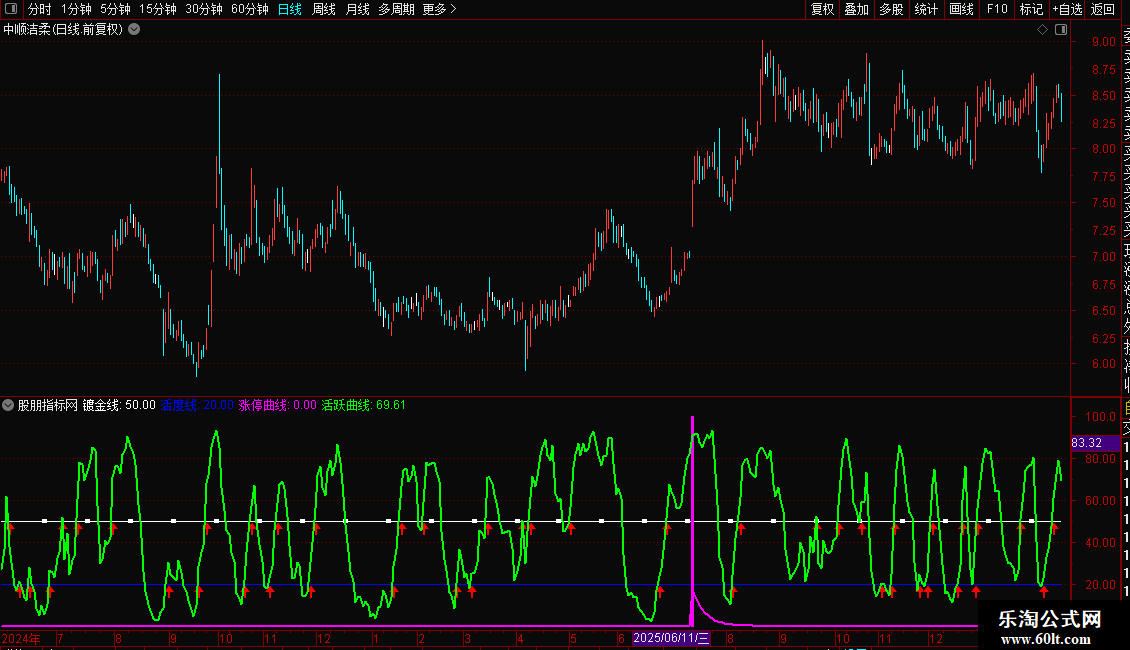Click the 83.32 value label on indicator axis
The image size is (1130, 650).
[x=1086, y=442]
